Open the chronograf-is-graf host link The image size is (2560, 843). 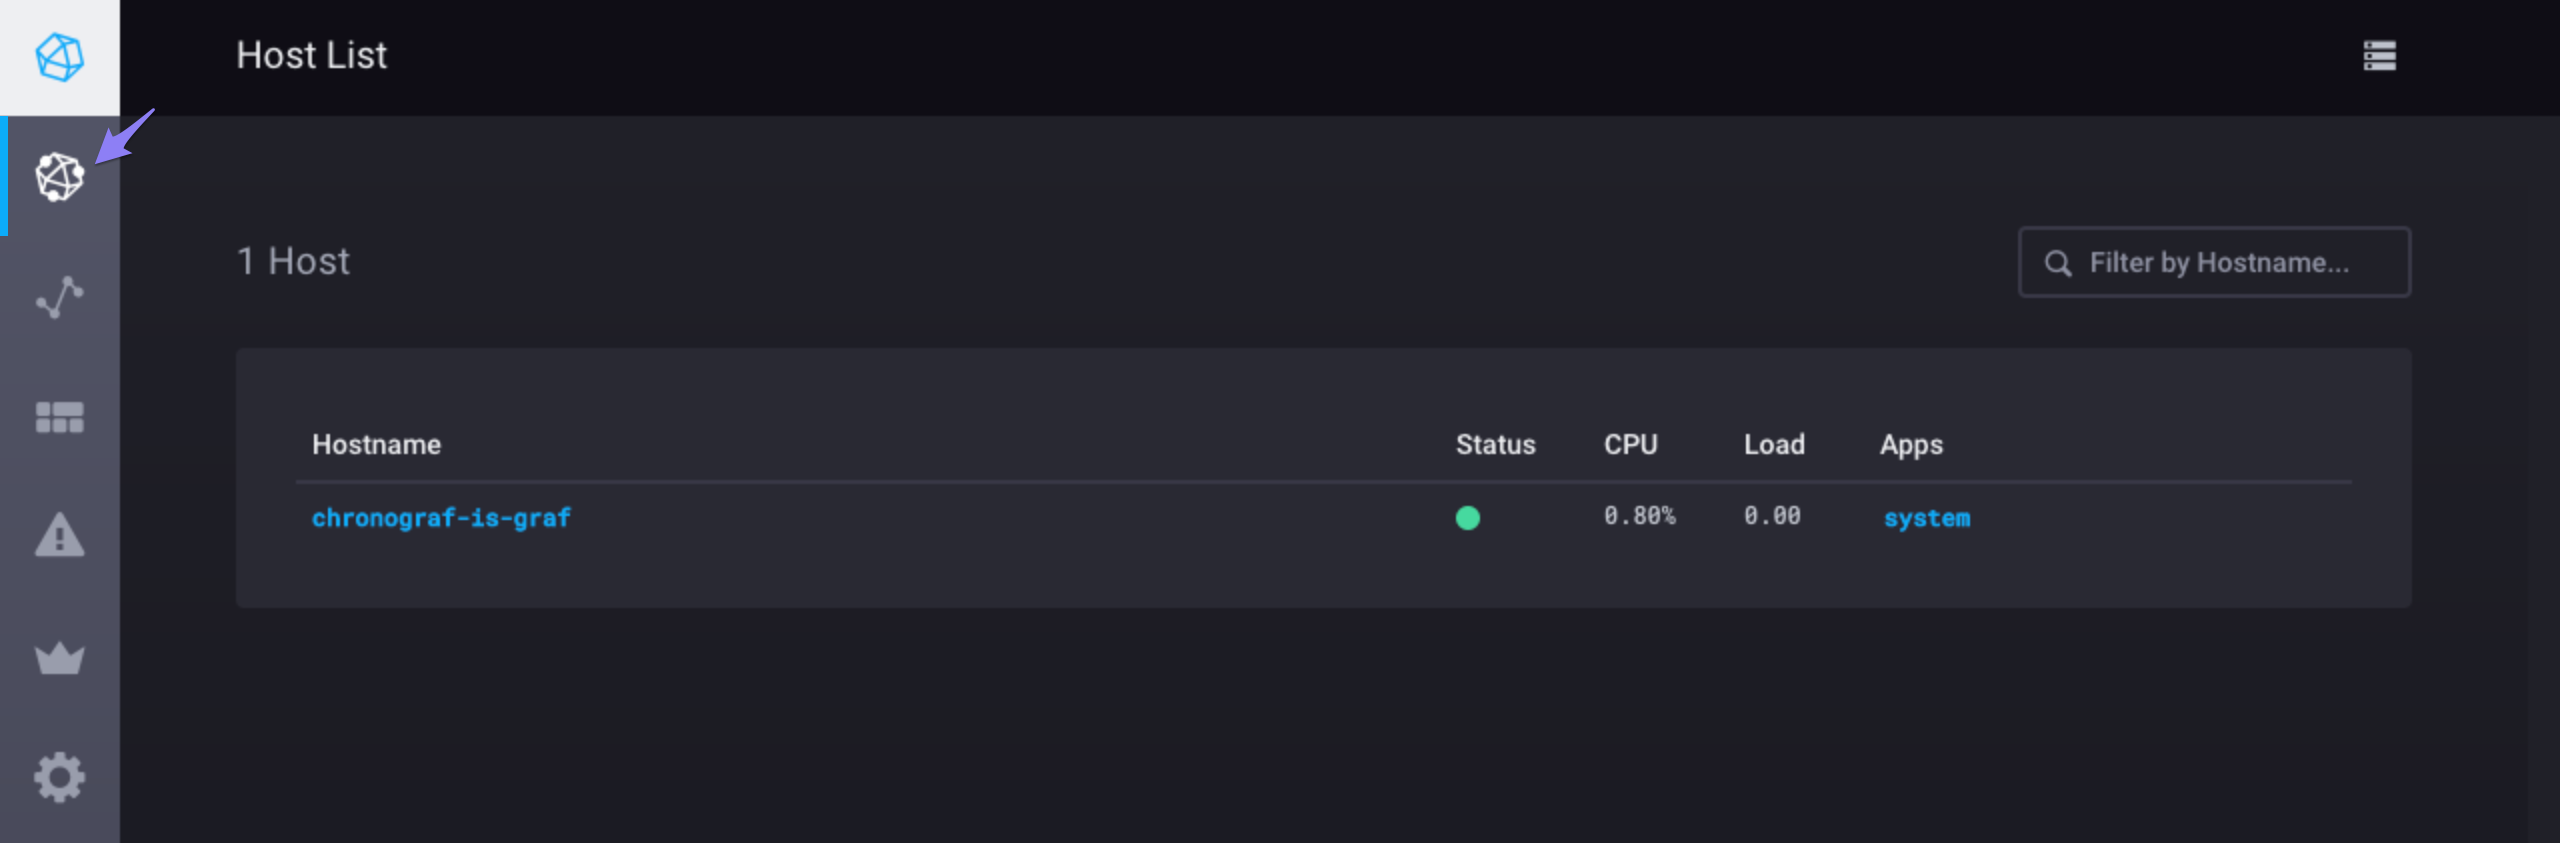[441, 518]
